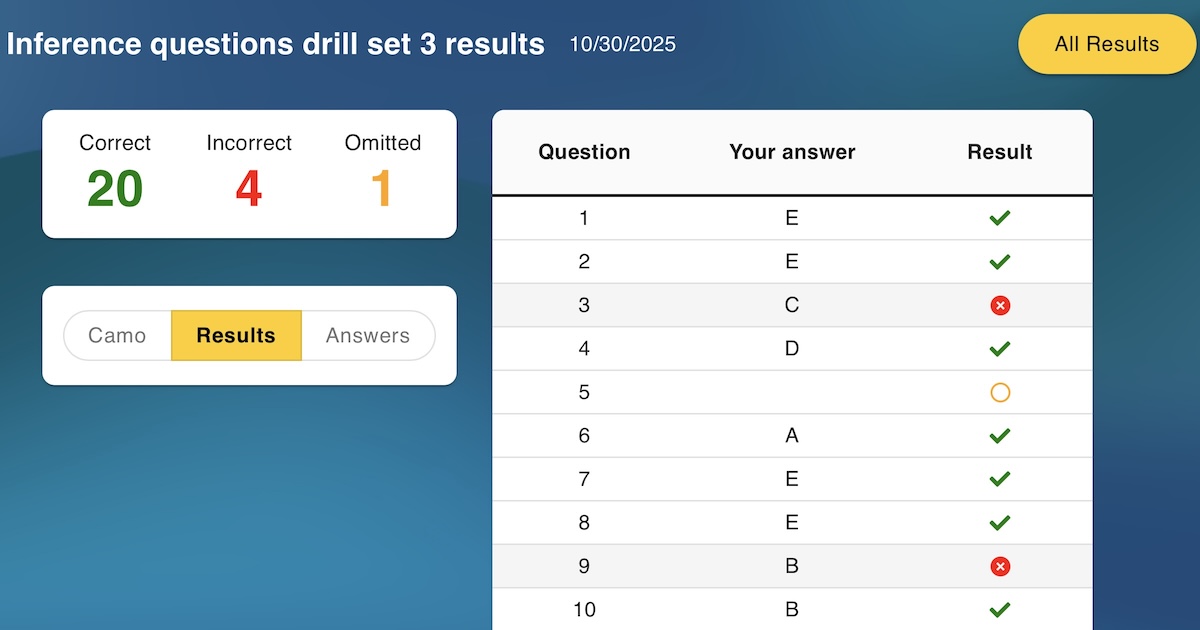Click the green checkmark for question 1
This screenshot has height=630, width=1200.
pyautogui.click(x=999, y=218)
